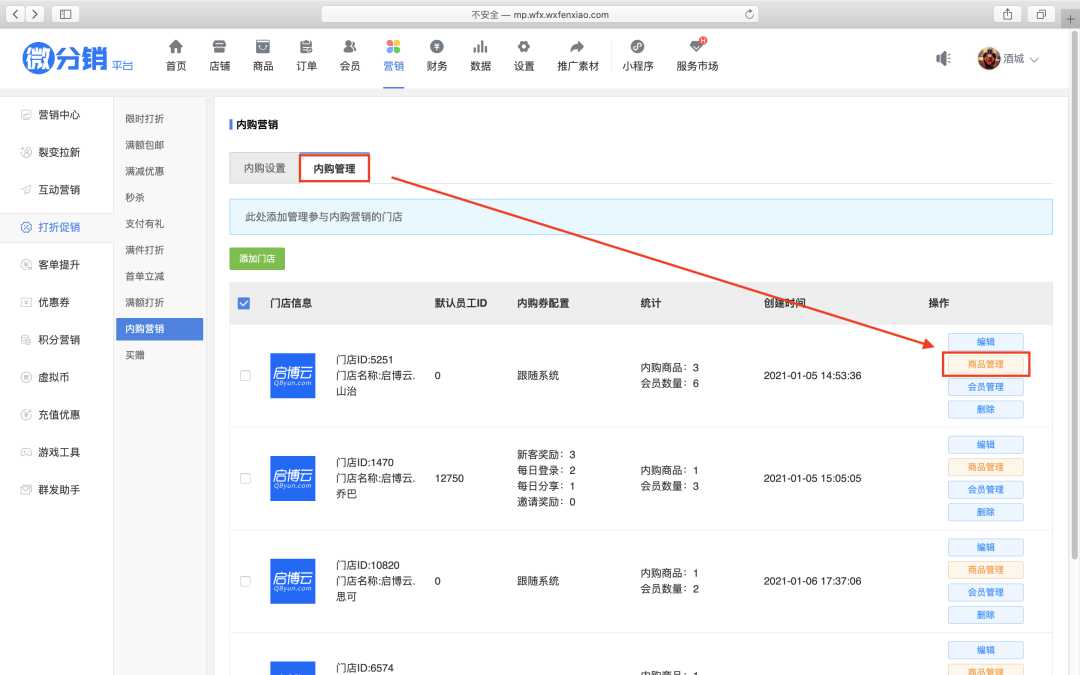Open 裂变拉新 in the sidebar
This screenshot has height=675, width=1080.
59,152
